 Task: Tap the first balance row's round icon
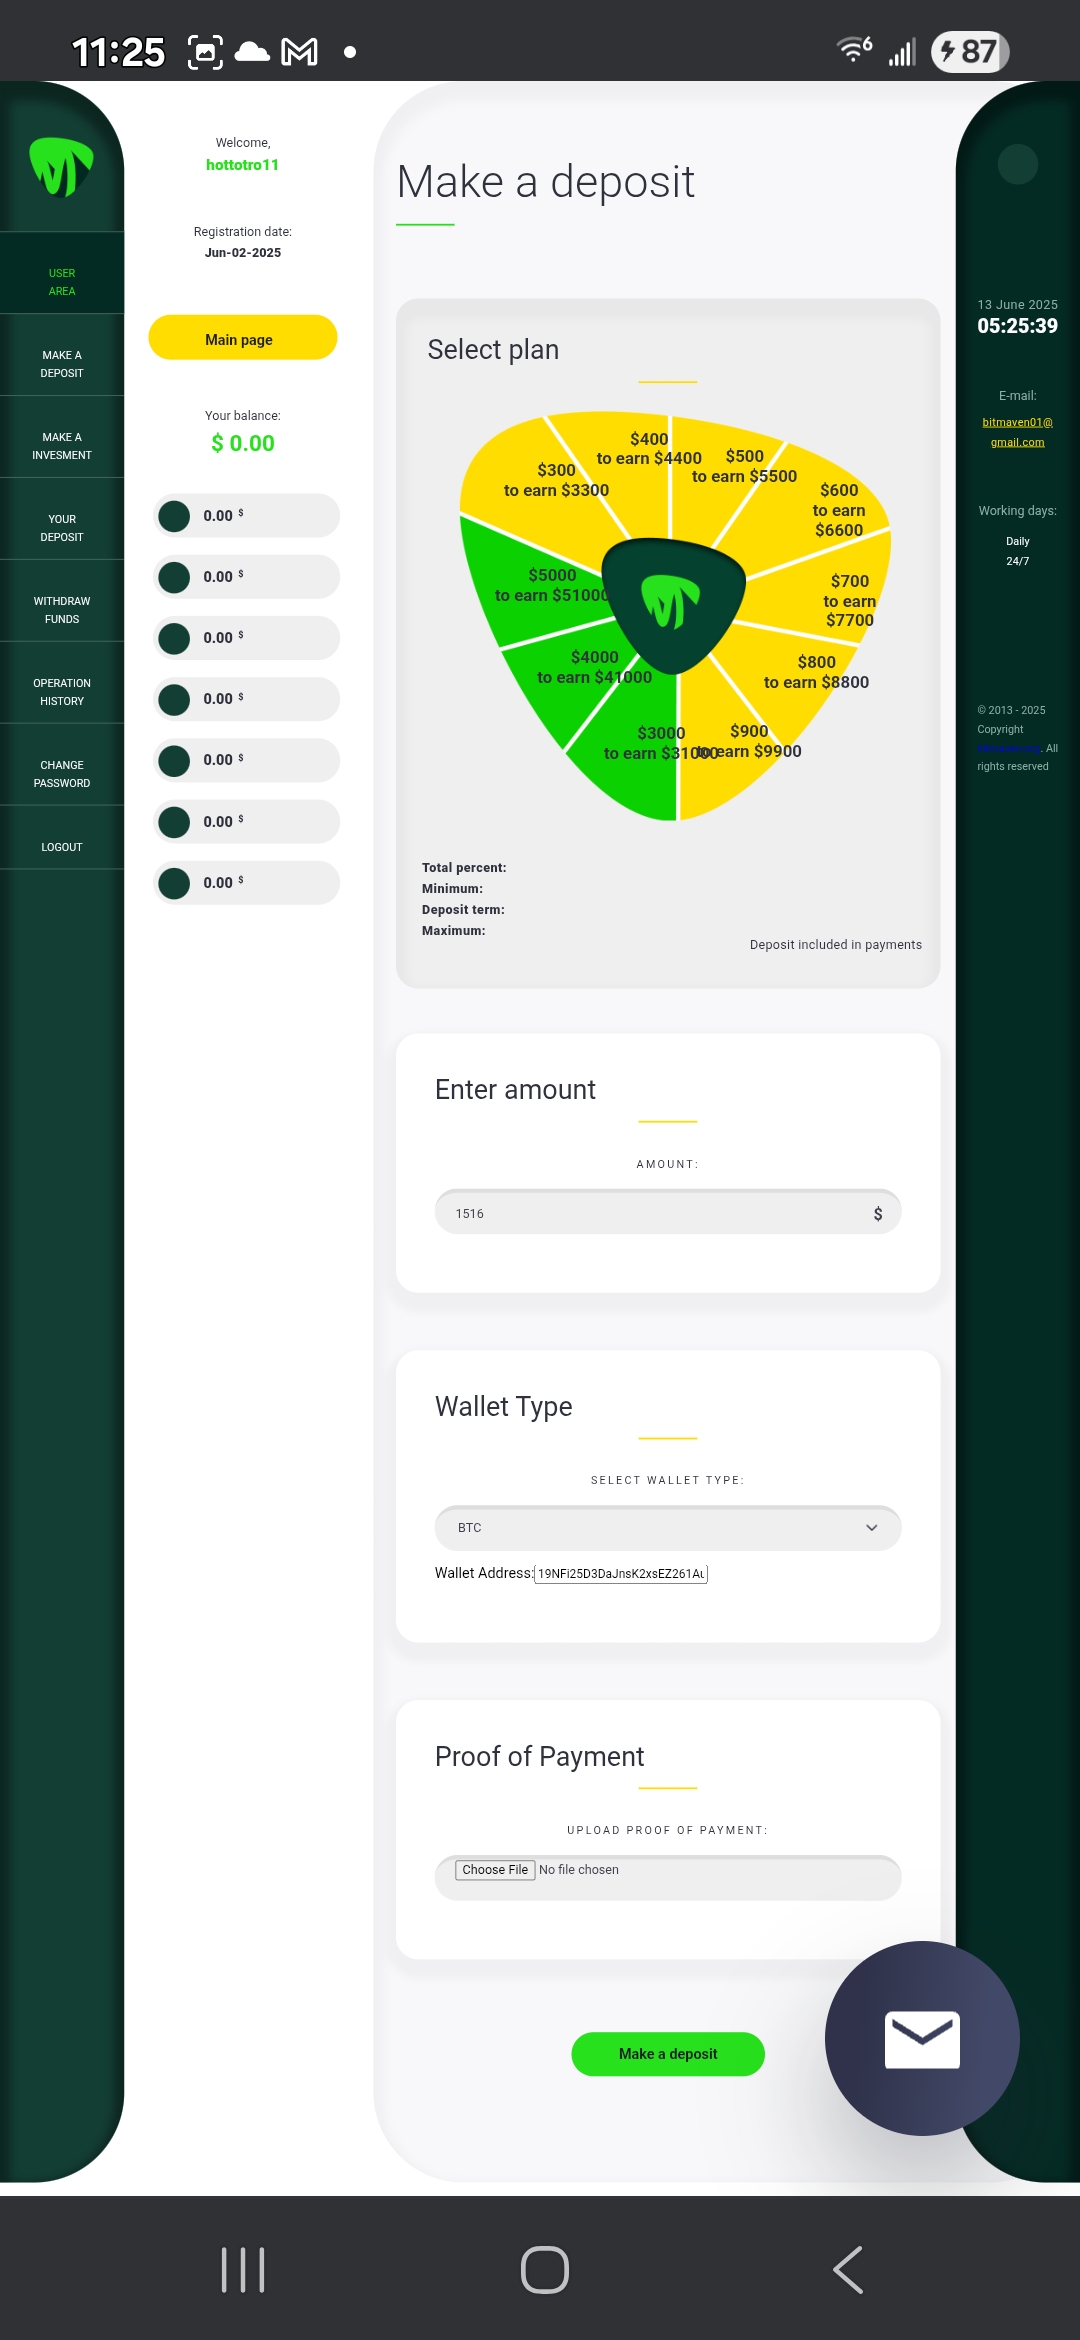(x=175, y=516)
